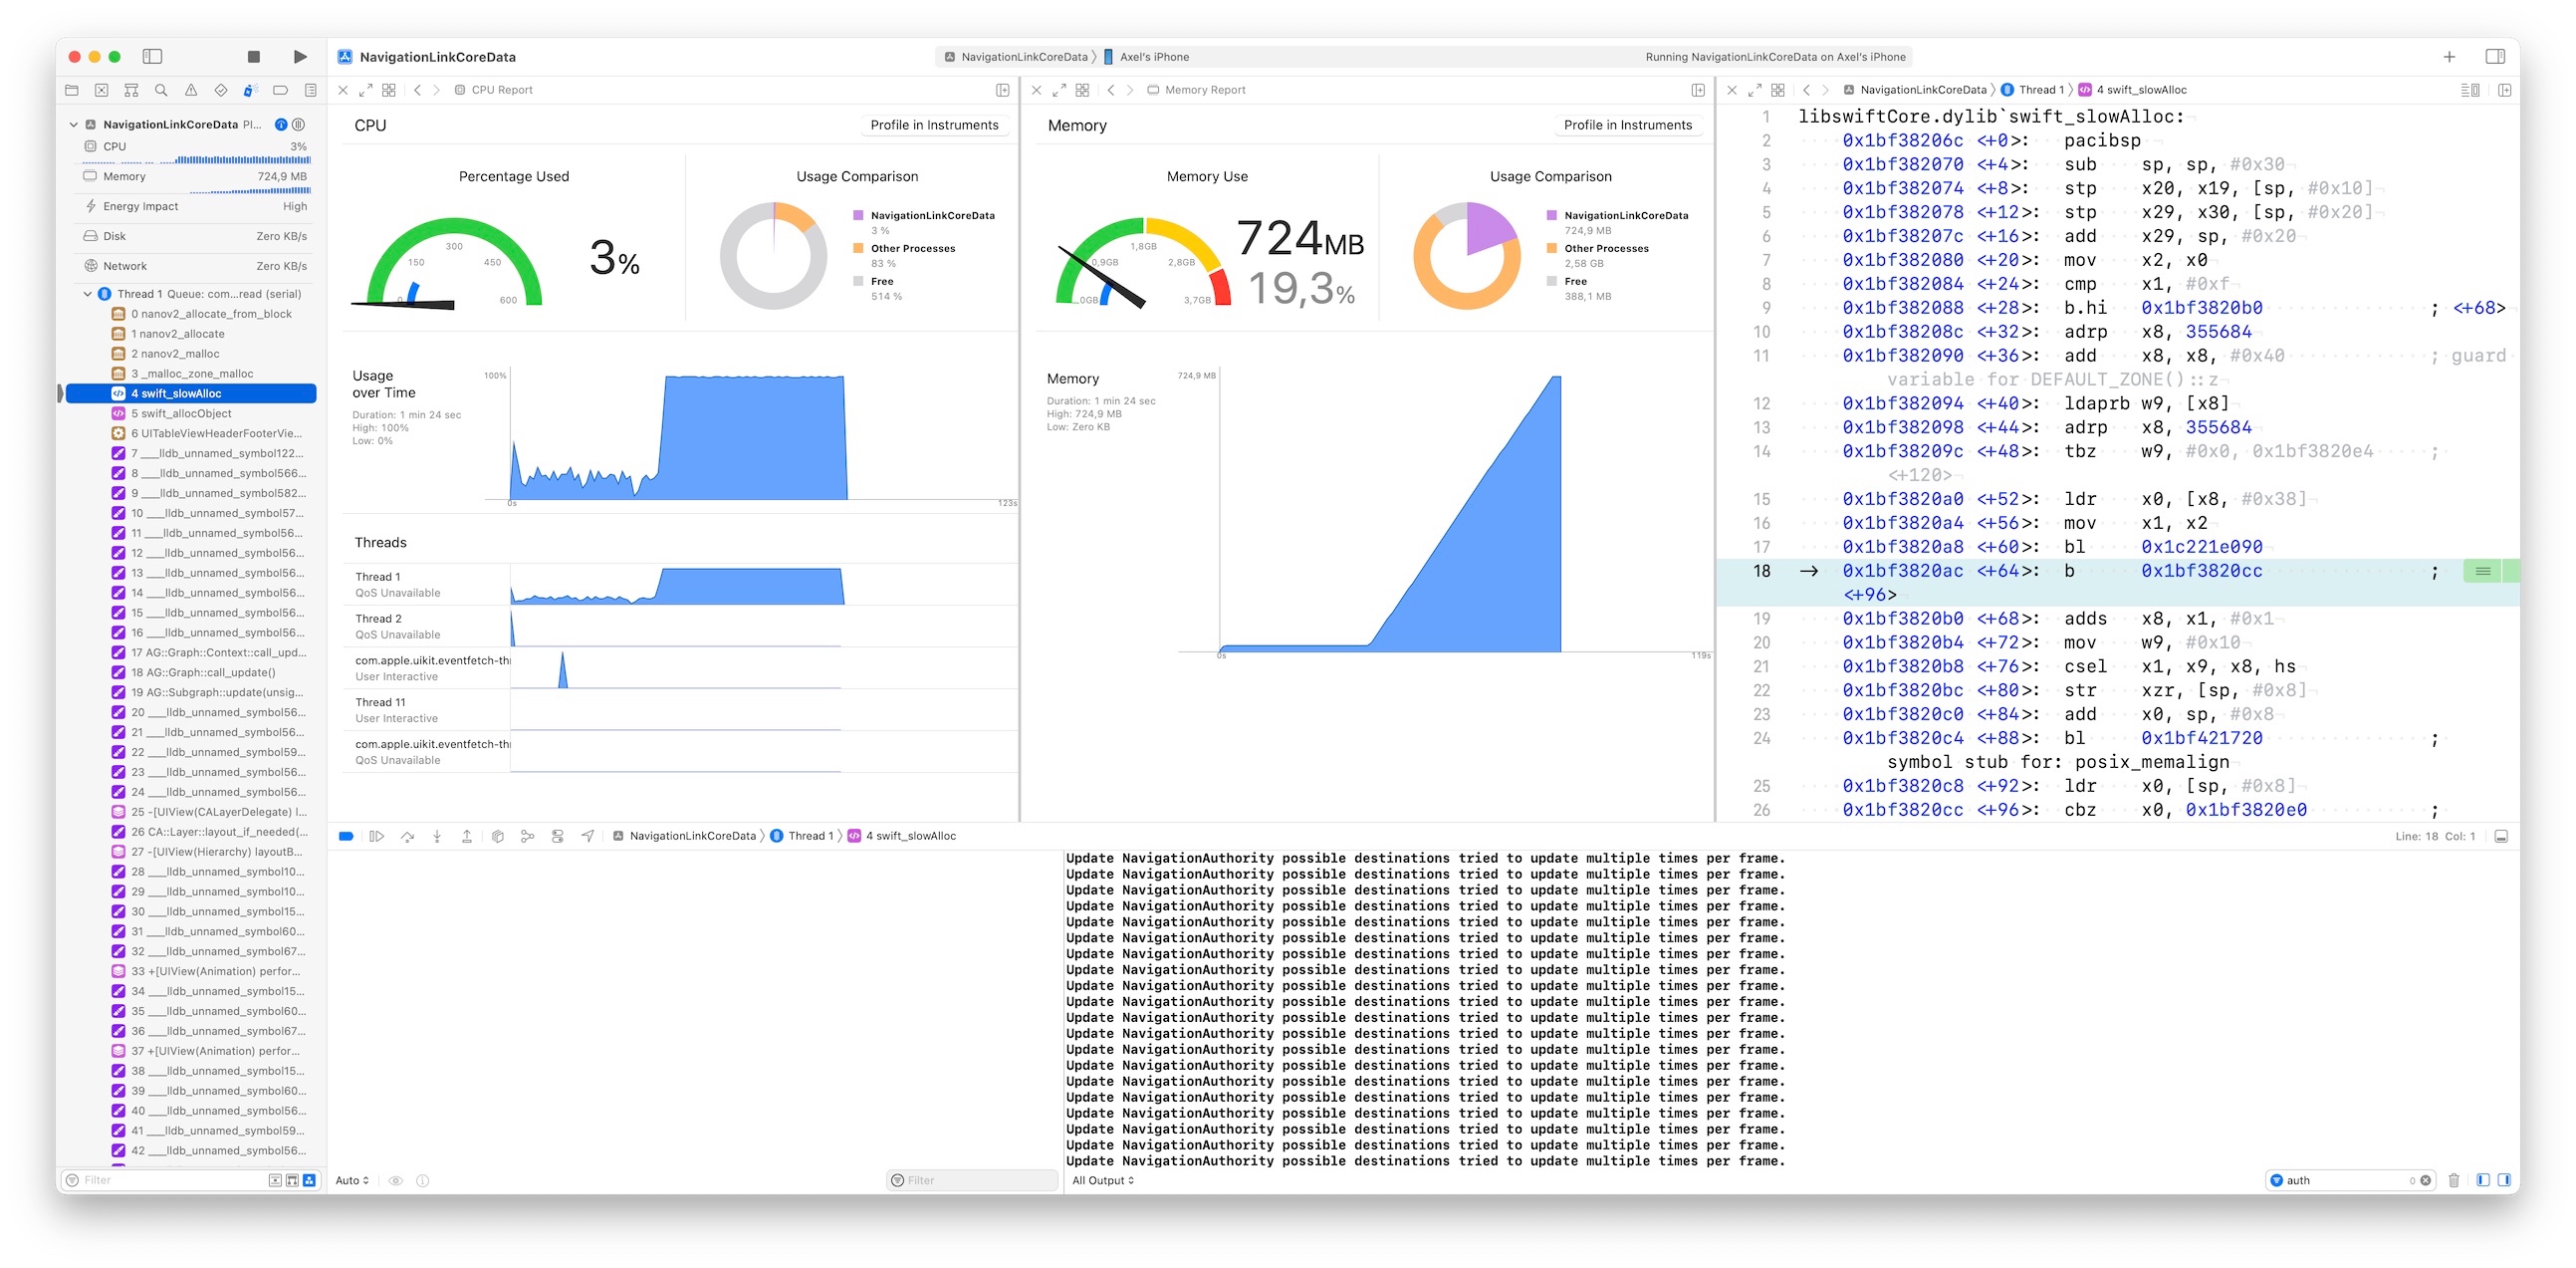Add editor split in CPU Report pane
This screenshot has height=1268, width=2576.
[1002, 90]
